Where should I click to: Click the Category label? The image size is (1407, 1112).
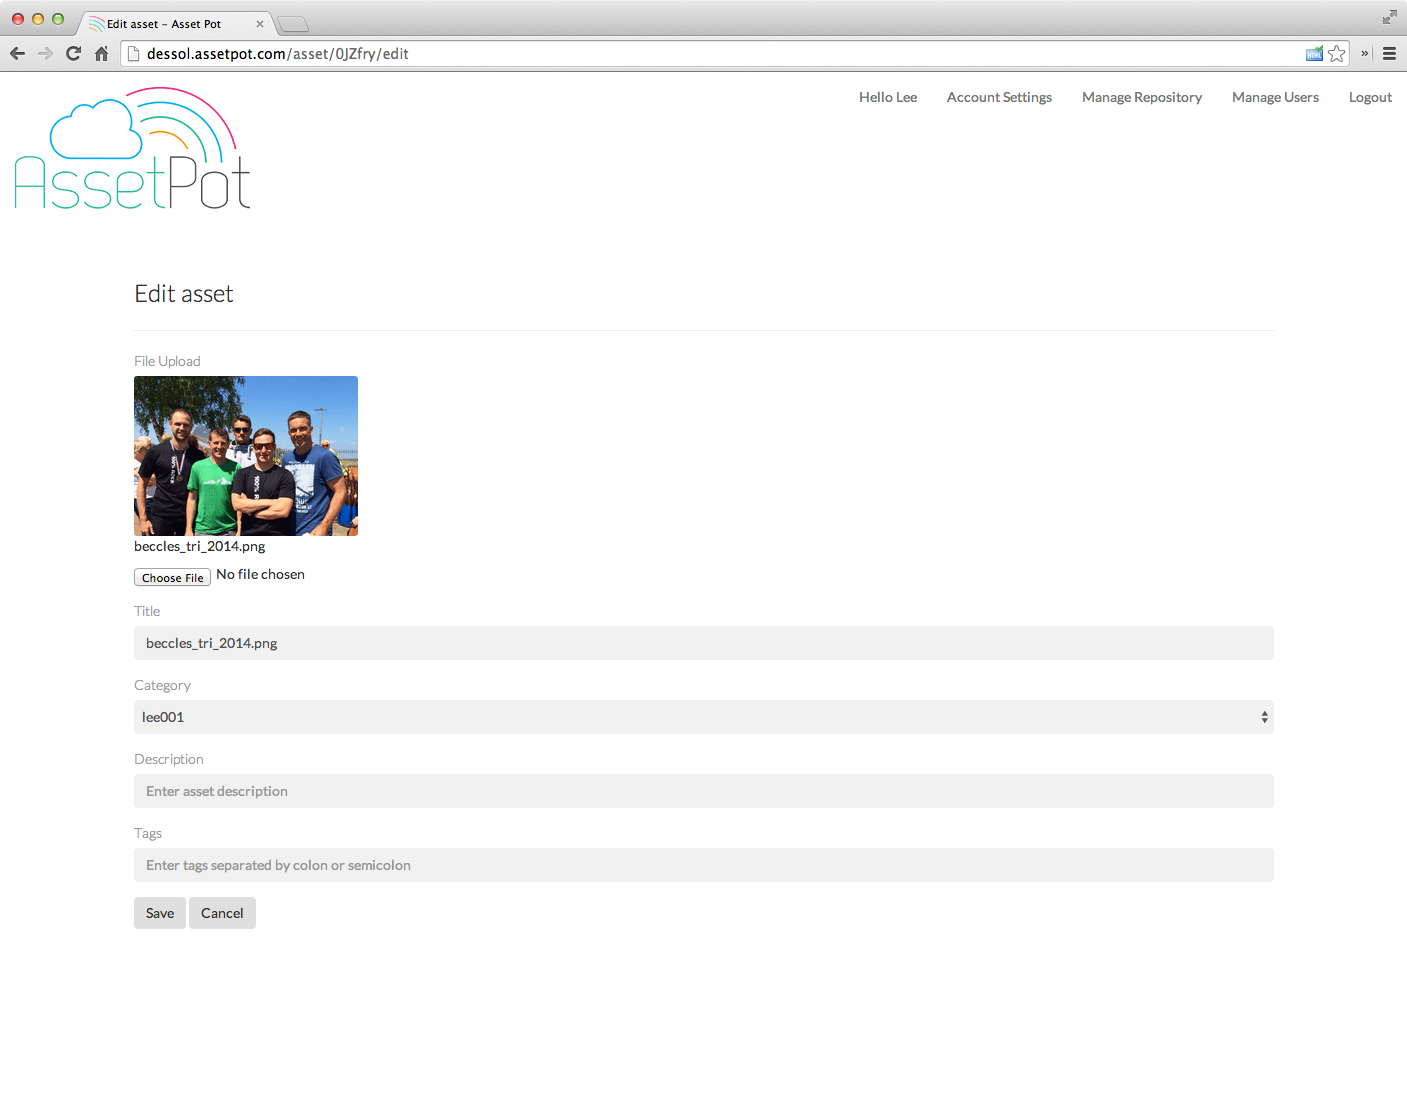(162, 685)
